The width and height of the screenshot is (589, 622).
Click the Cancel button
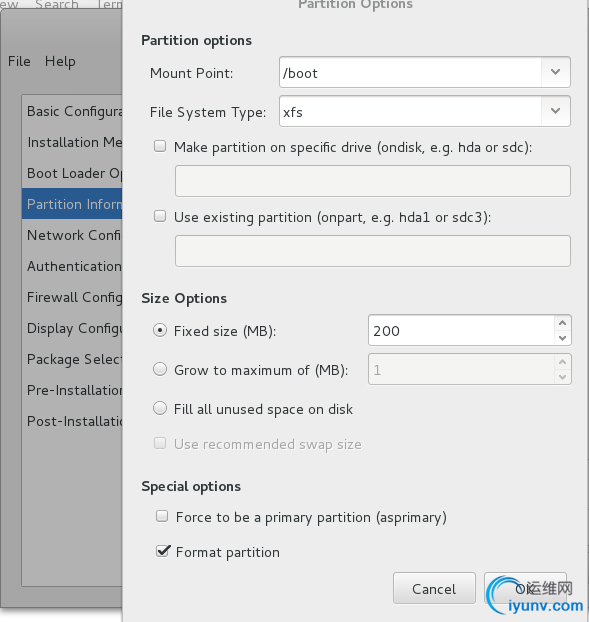tap(434, 588)
